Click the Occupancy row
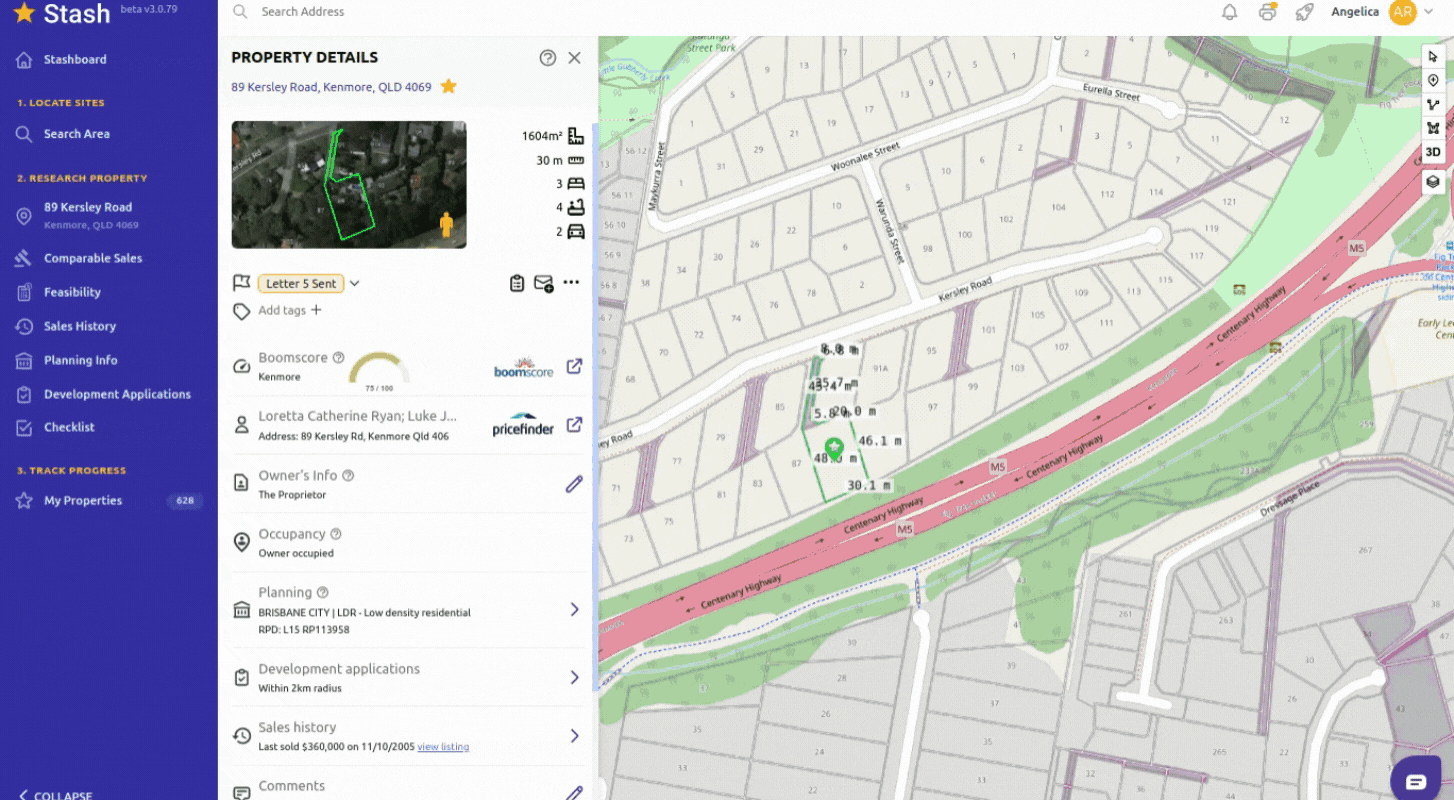Image resolution: width=1454 pixels, height=800 pixels. click(x=405, y=542)
